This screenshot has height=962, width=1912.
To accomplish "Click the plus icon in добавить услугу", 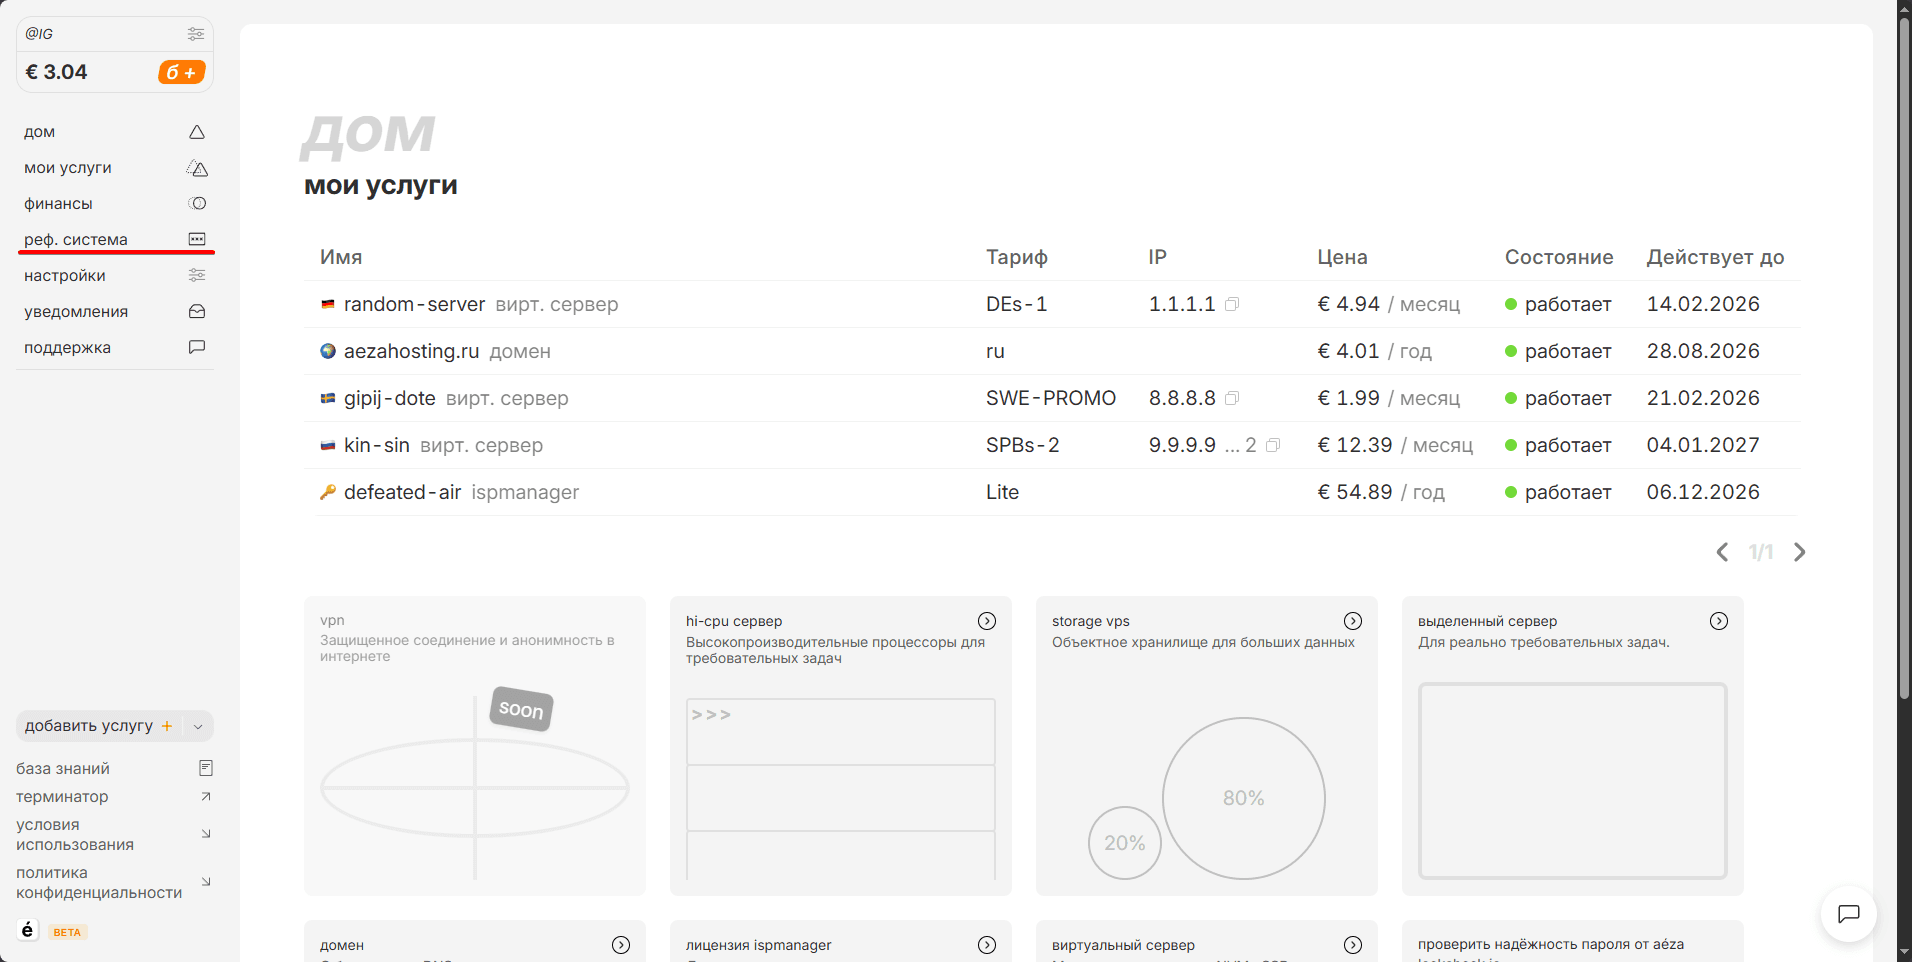I will [167, 726].
